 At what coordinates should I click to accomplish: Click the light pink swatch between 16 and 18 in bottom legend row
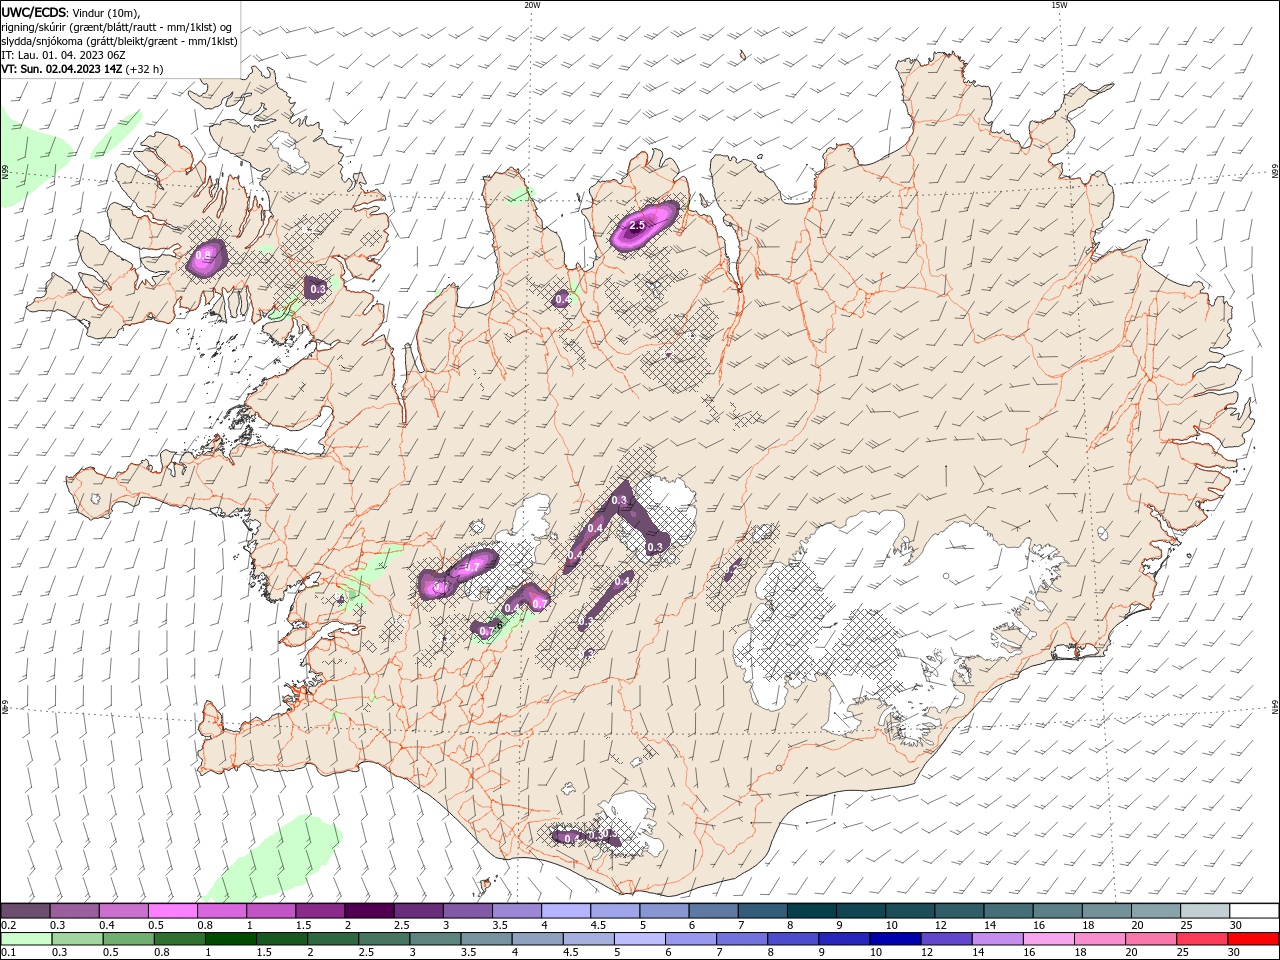click(1047, 939)
